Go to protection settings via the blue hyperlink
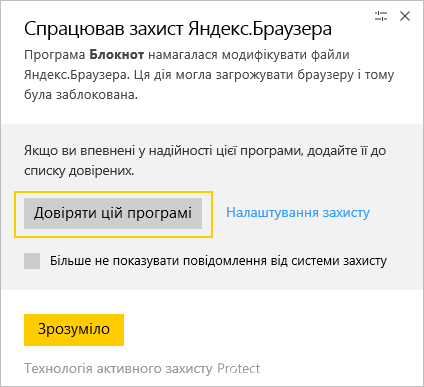 tap(298, 213)
